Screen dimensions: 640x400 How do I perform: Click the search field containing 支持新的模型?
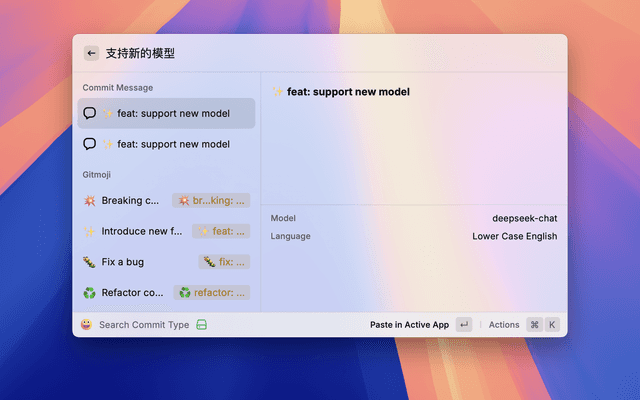(x=300, y=53)
